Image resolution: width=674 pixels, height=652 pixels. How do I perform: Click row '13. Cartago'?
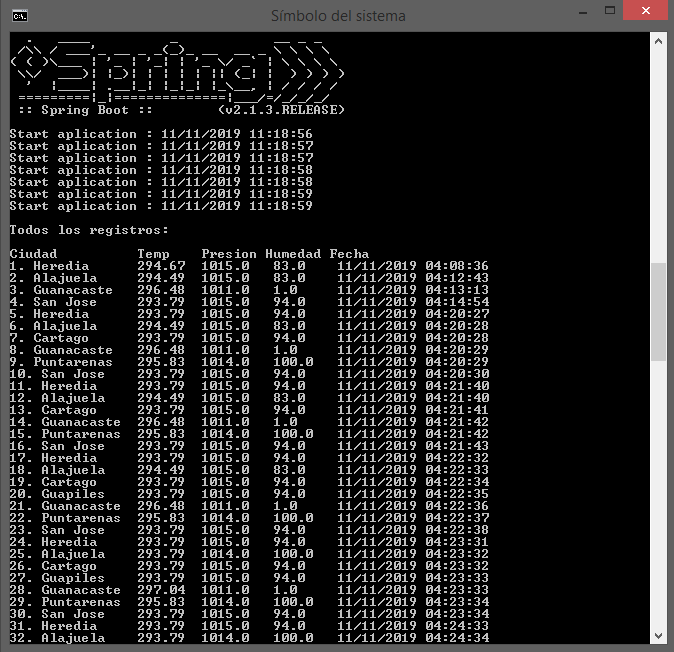click(x=249, y=410)
